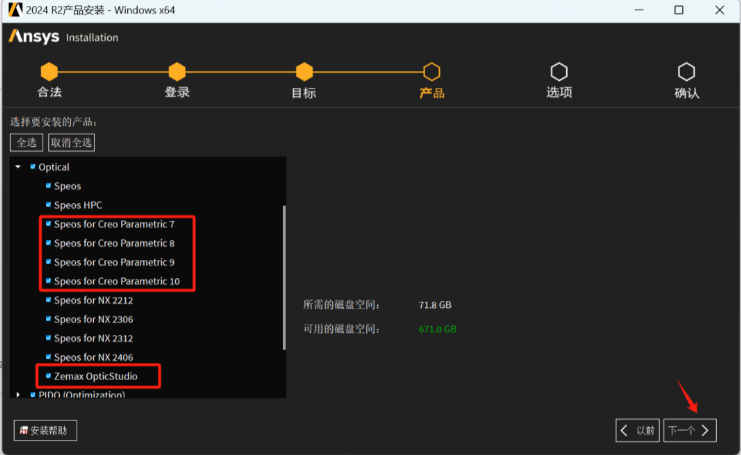Open 安装帮助 installation help

point(45,430)
